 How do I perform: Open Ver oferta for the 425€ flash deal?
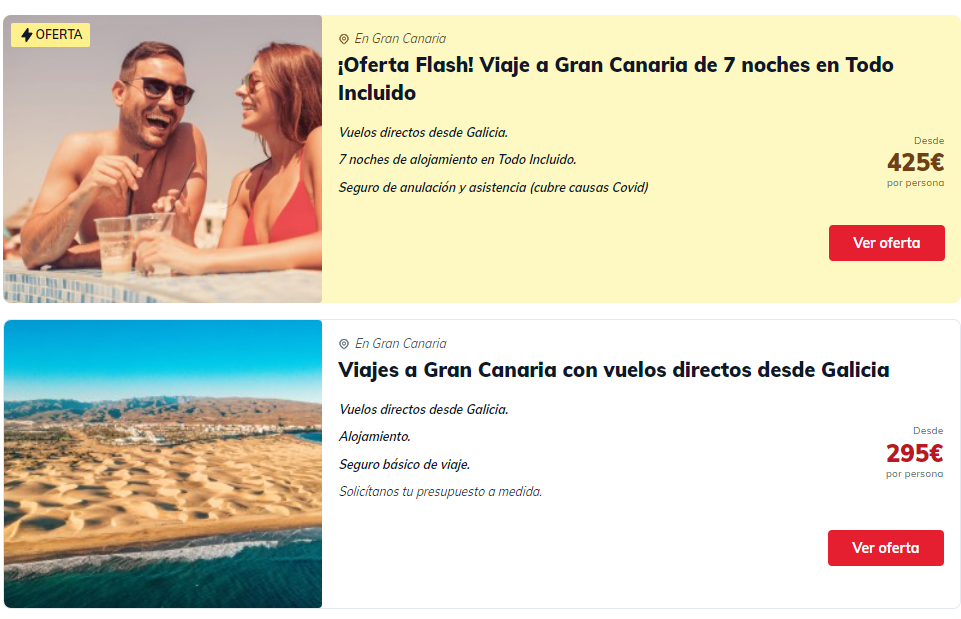886,243
